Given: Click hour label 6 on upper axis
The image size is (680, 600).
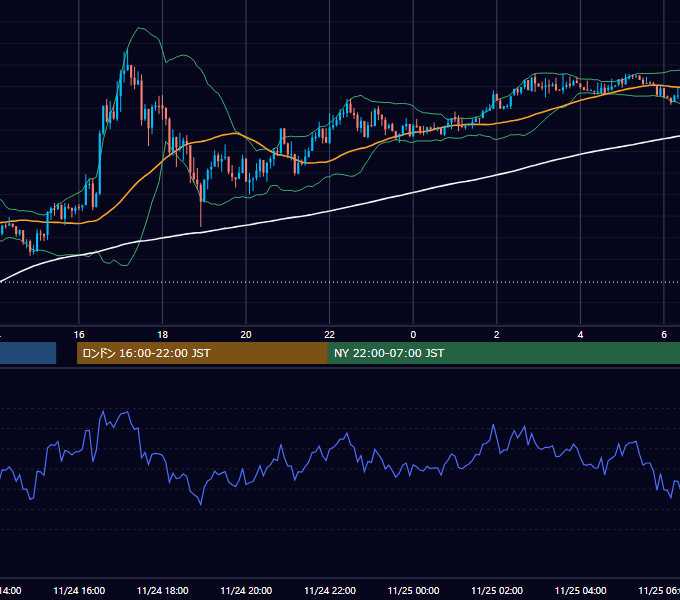Looking at the screenshot, I should (664, 335).
